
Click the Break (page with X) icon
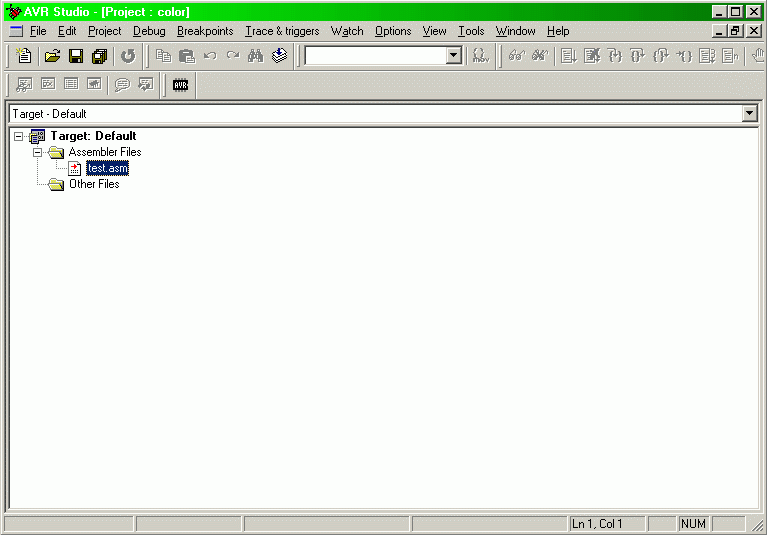pyautogui.click(x=592, y=56)
